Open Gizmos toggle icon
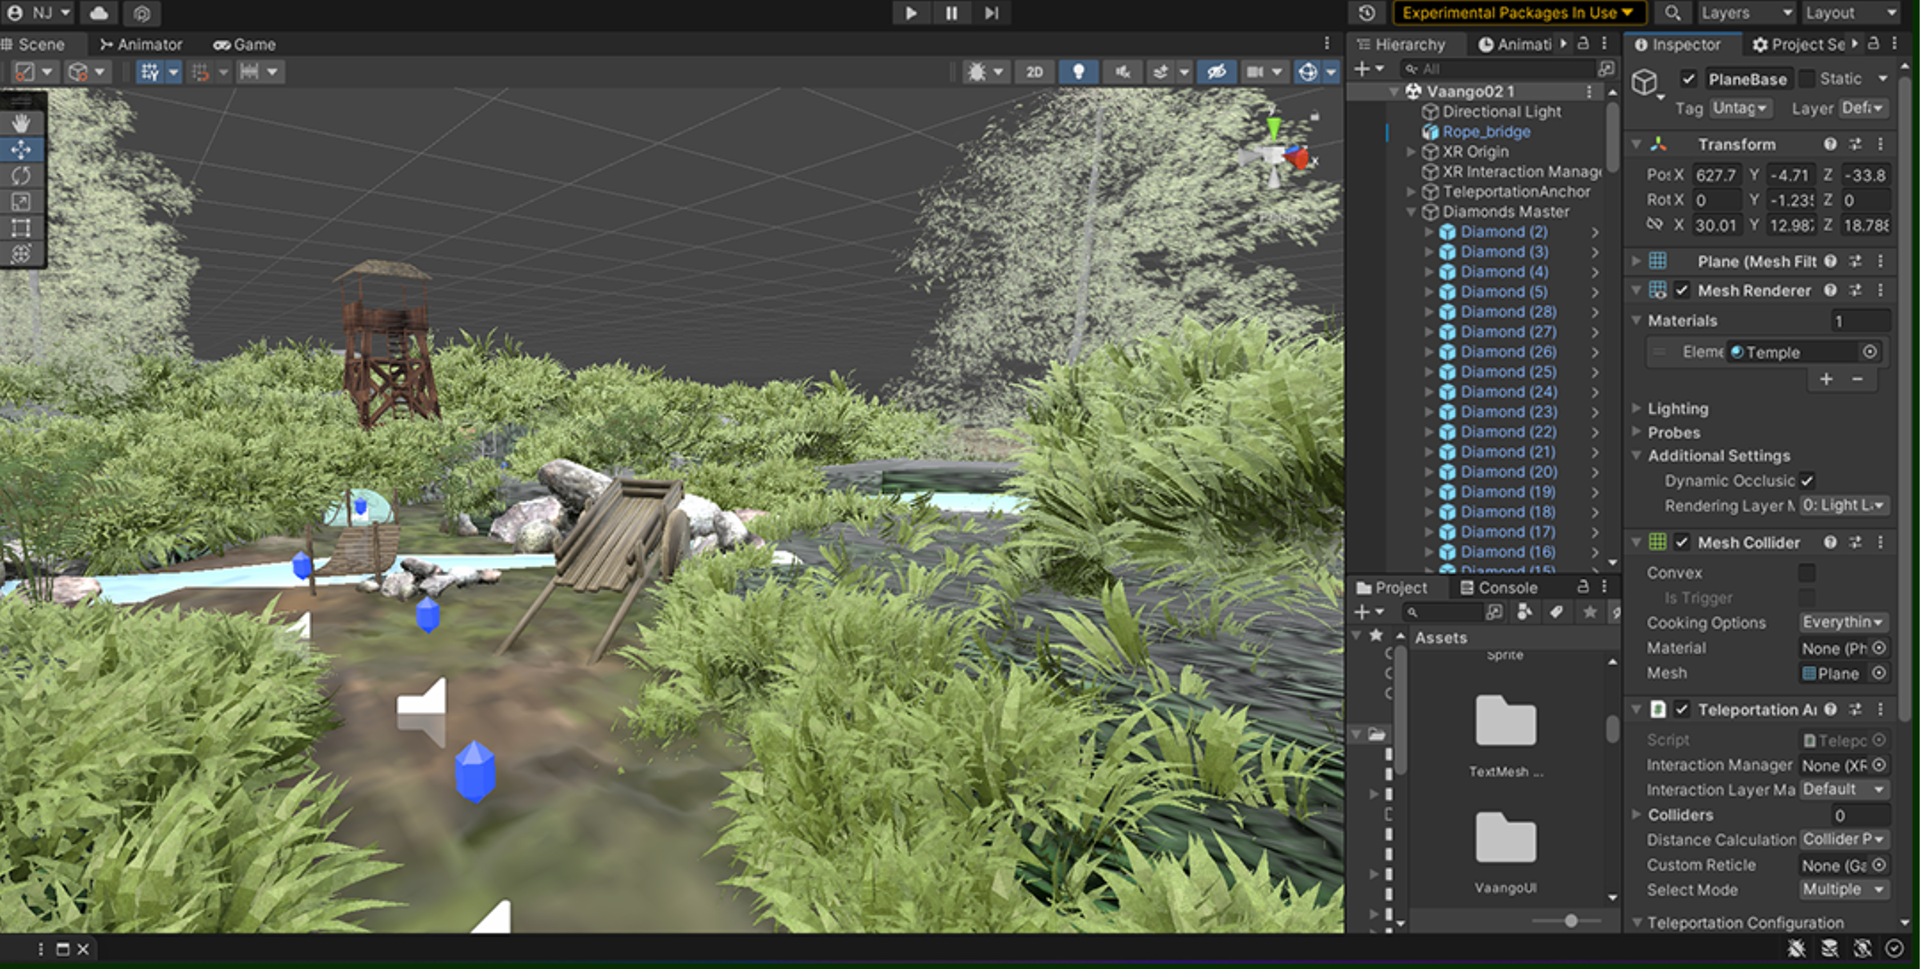1920x969 pixels. [x=1307, y=72]
